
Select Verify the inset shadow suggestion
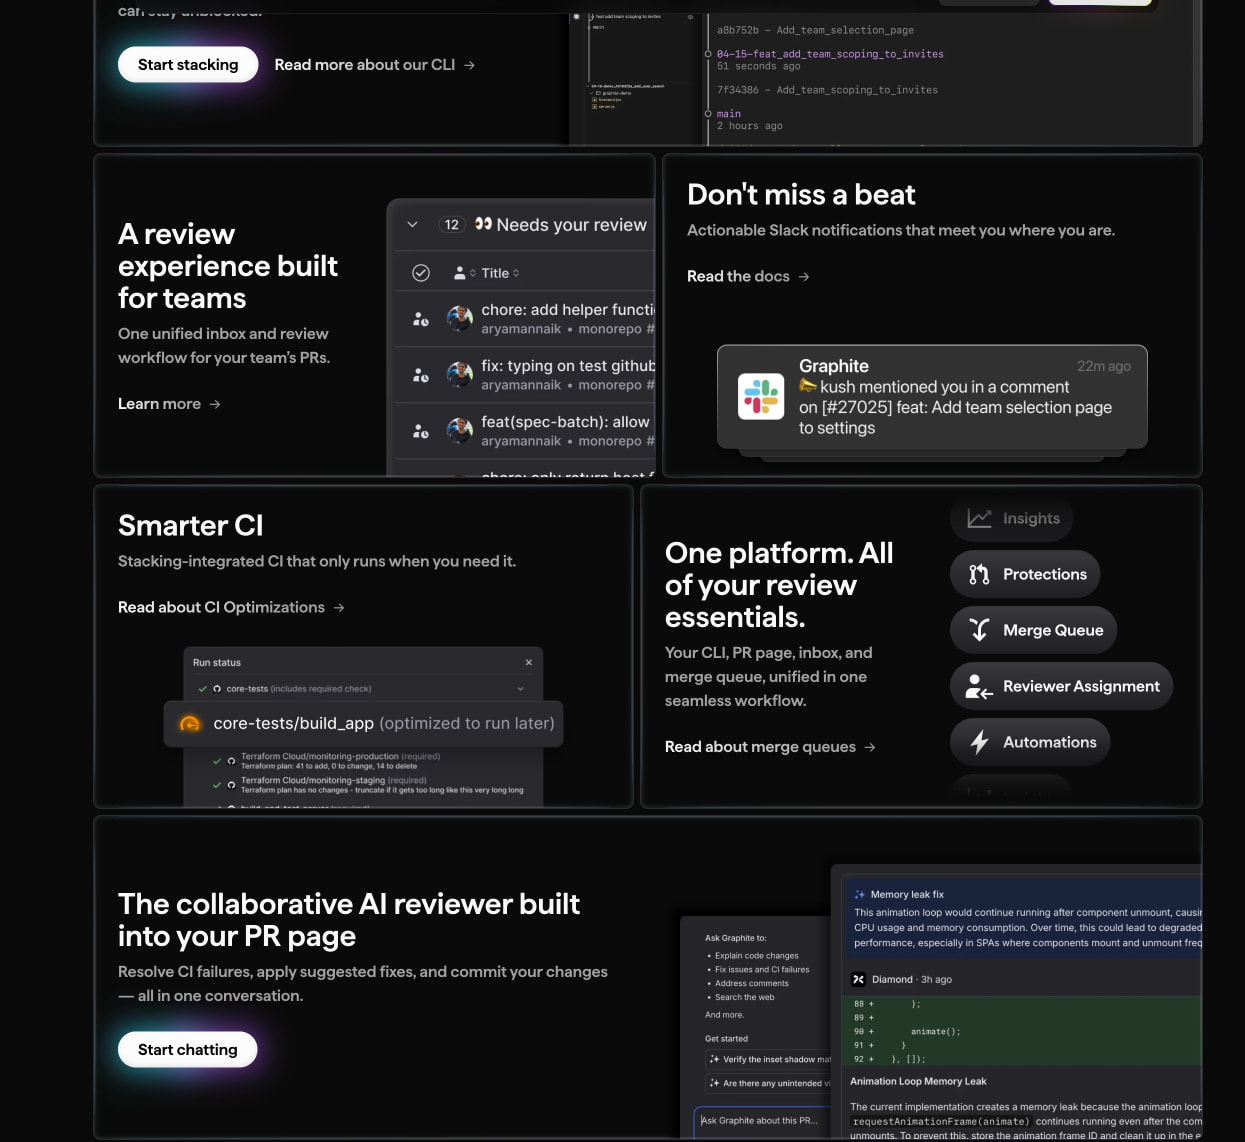tap(769, 1059)
